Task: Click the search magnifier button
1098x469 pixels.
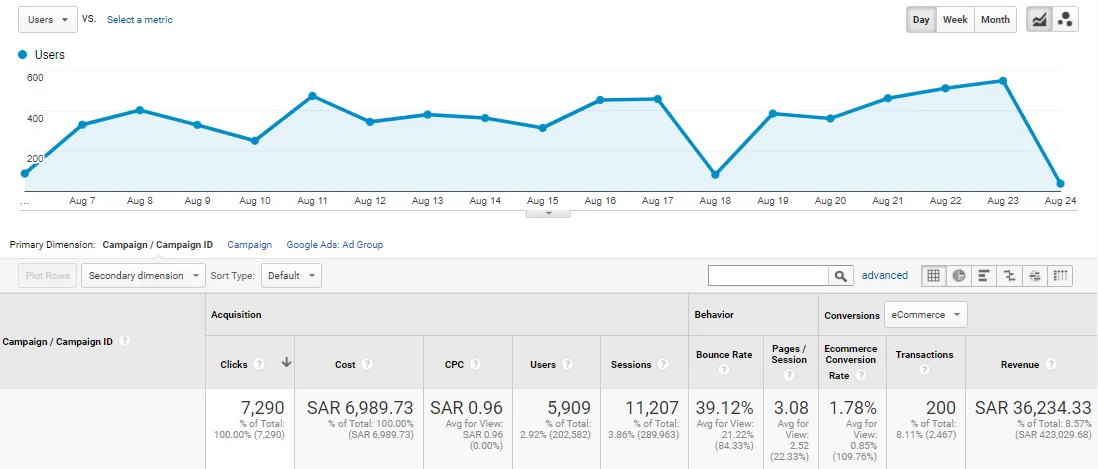Action: pos(841,276)
